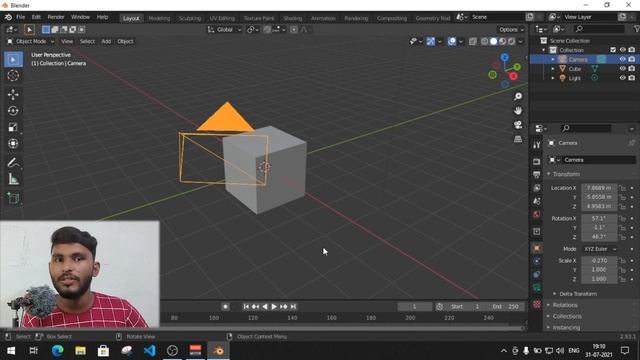Switch to Sculpting workspace tab
This screenshot has height=360, width=640.
190,18
